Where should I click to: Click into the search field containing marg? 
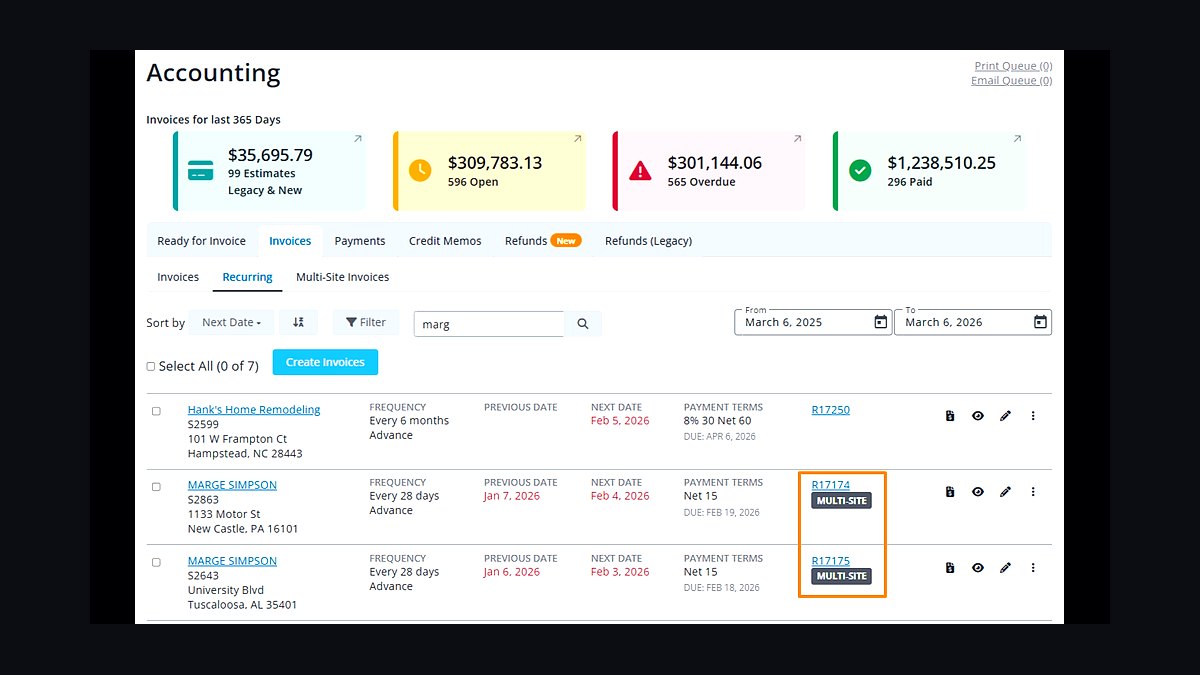point(489,324)
